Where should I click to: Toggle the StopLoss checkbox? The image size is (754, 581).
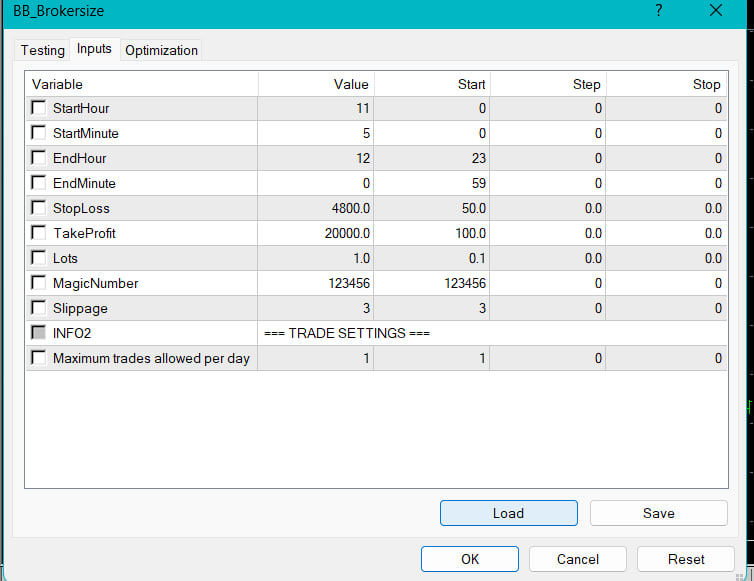click(39, 208)
